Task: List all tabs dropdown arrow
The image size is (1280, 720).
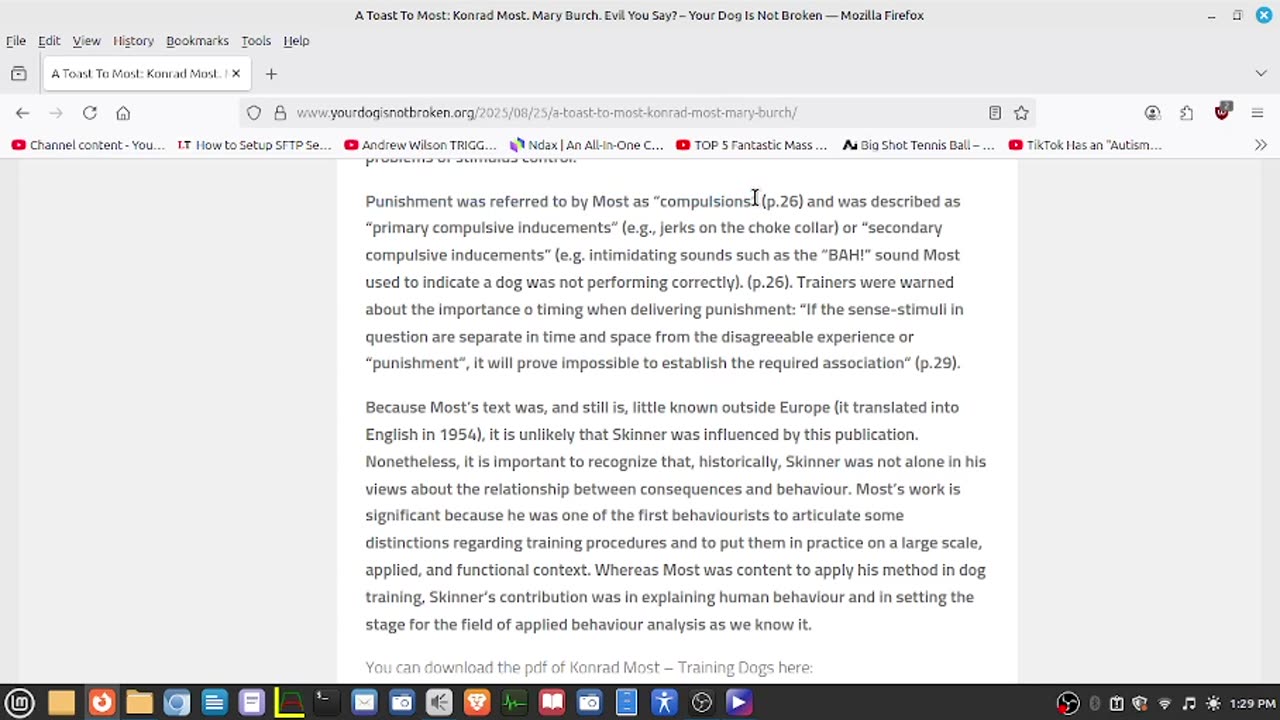Action: tap(1260, 73)
